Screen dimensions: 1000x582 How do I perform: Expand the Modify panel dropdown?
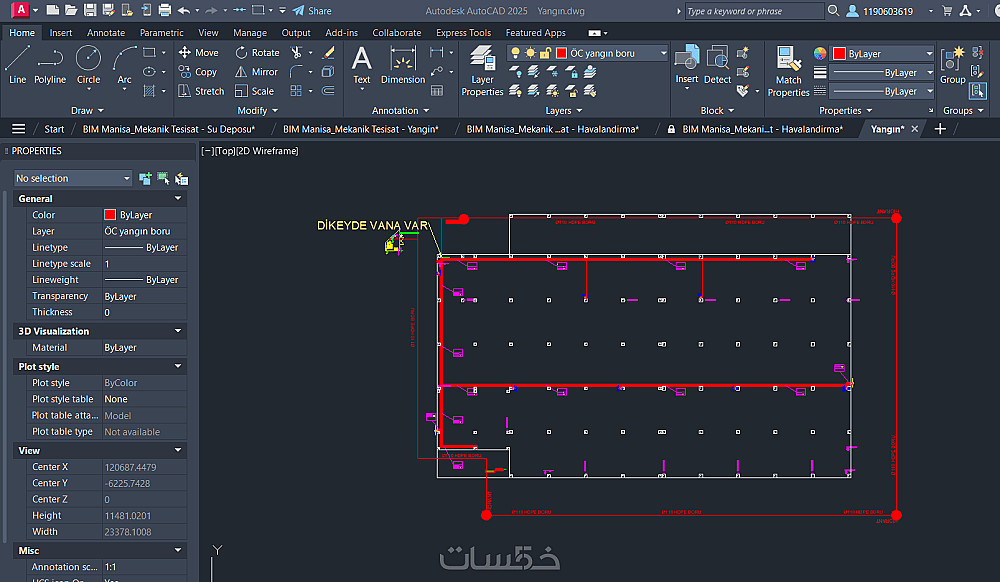pos(258,110)
